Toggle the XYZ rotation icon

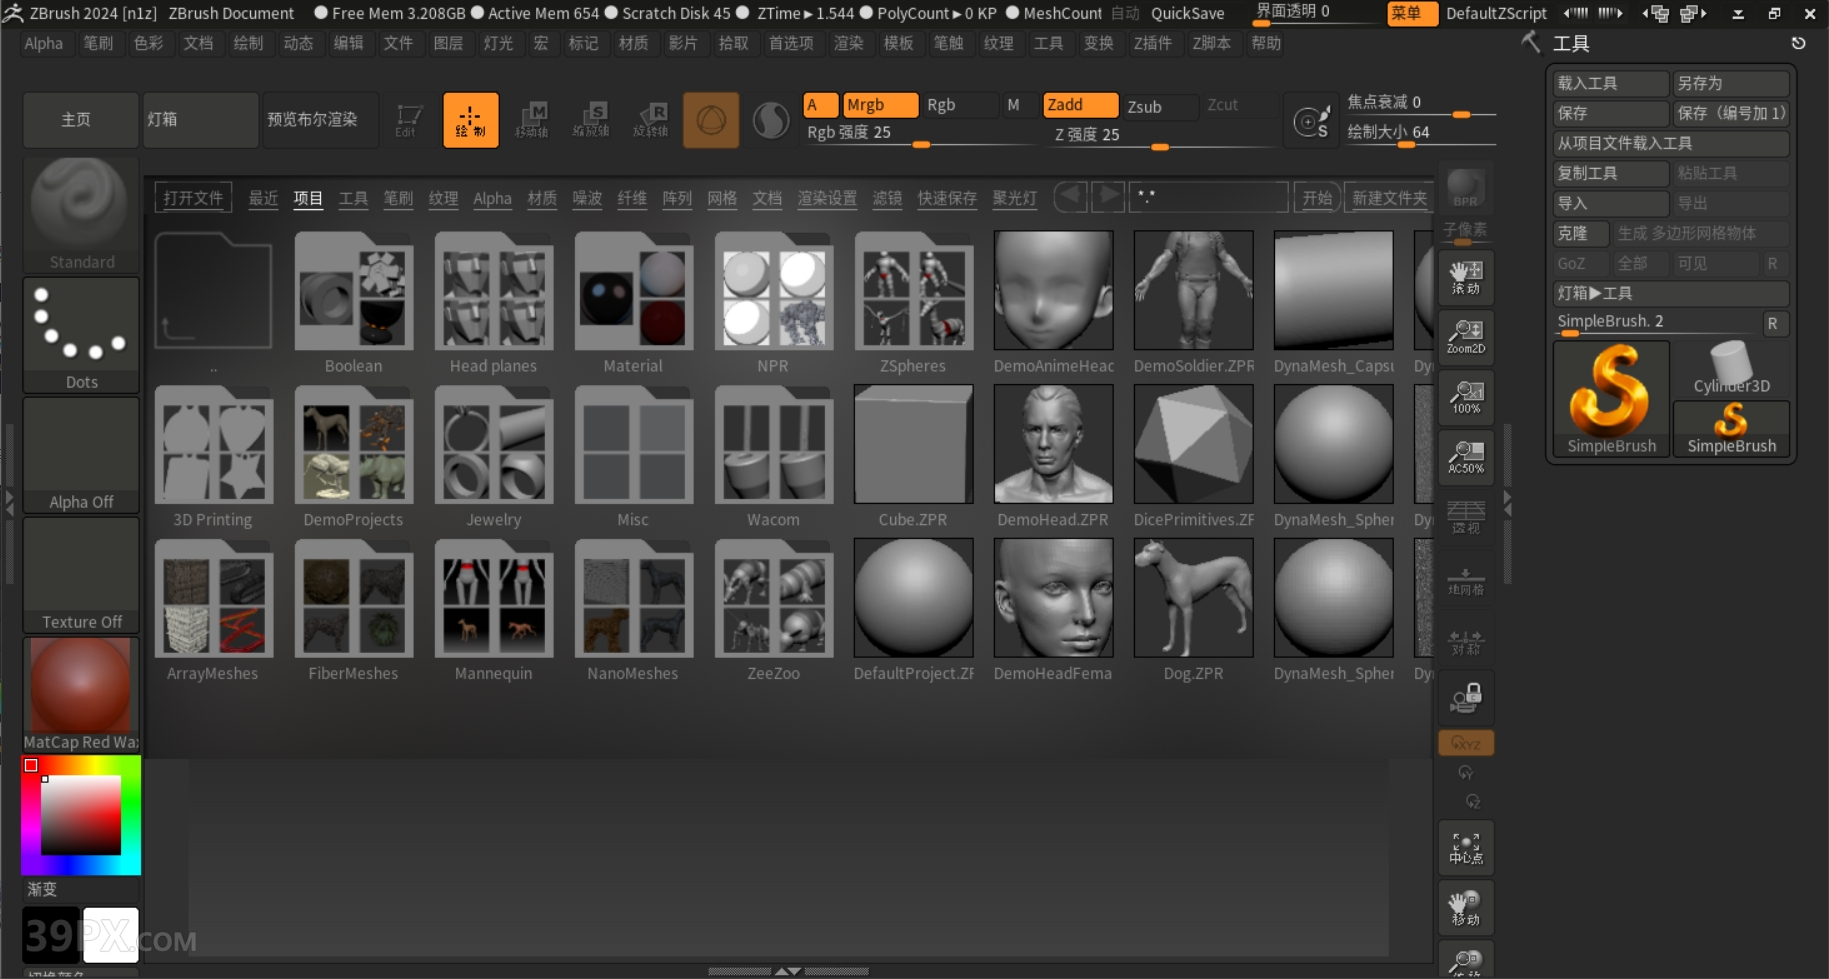[x=1466, y=743]
